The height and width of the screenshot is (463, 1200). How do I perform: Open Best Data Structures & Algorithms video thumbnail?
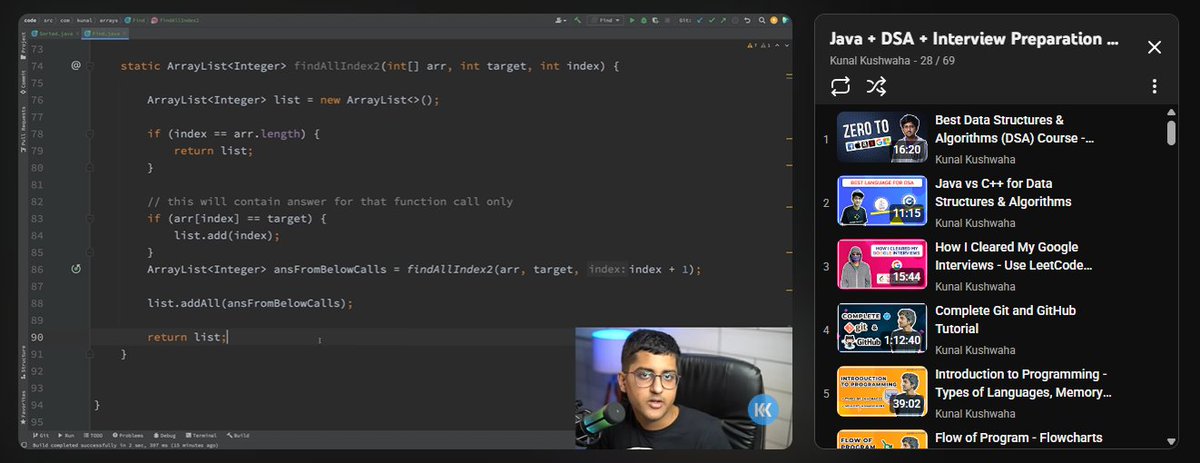click(x=881, y=138)
